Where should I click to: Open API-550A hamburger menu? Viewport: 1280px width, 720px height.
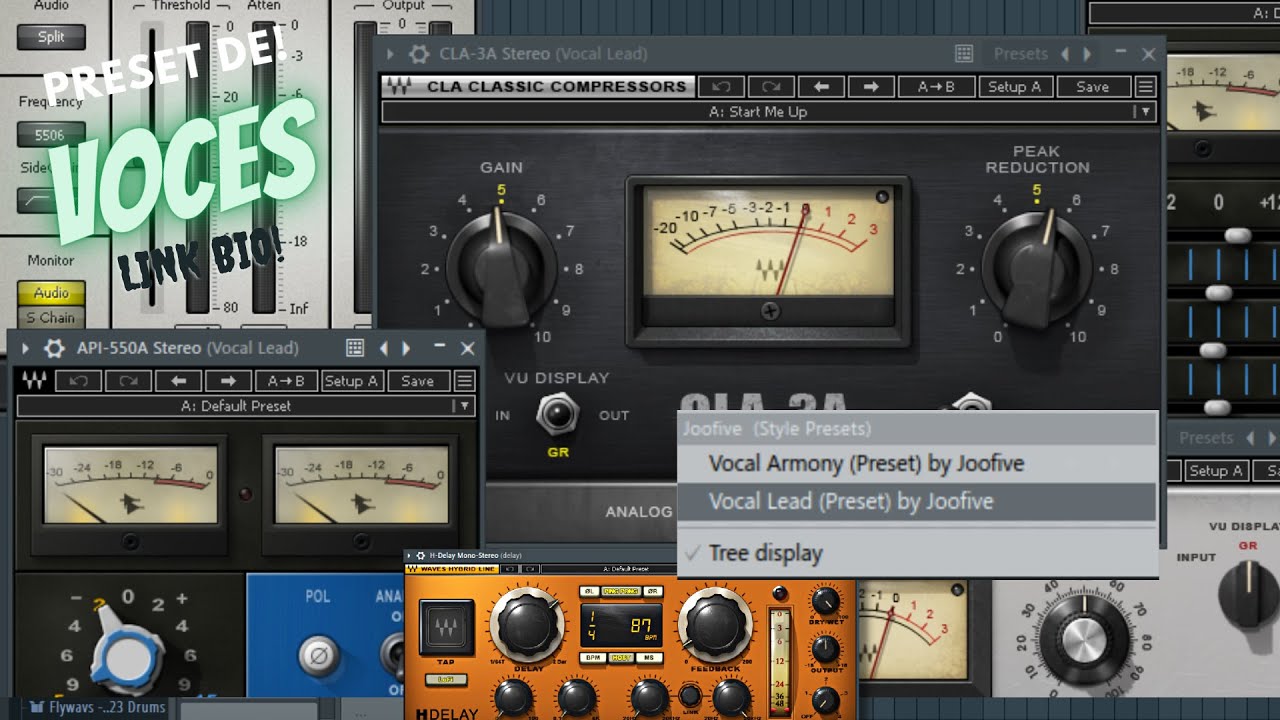click(x=464, y=381)
